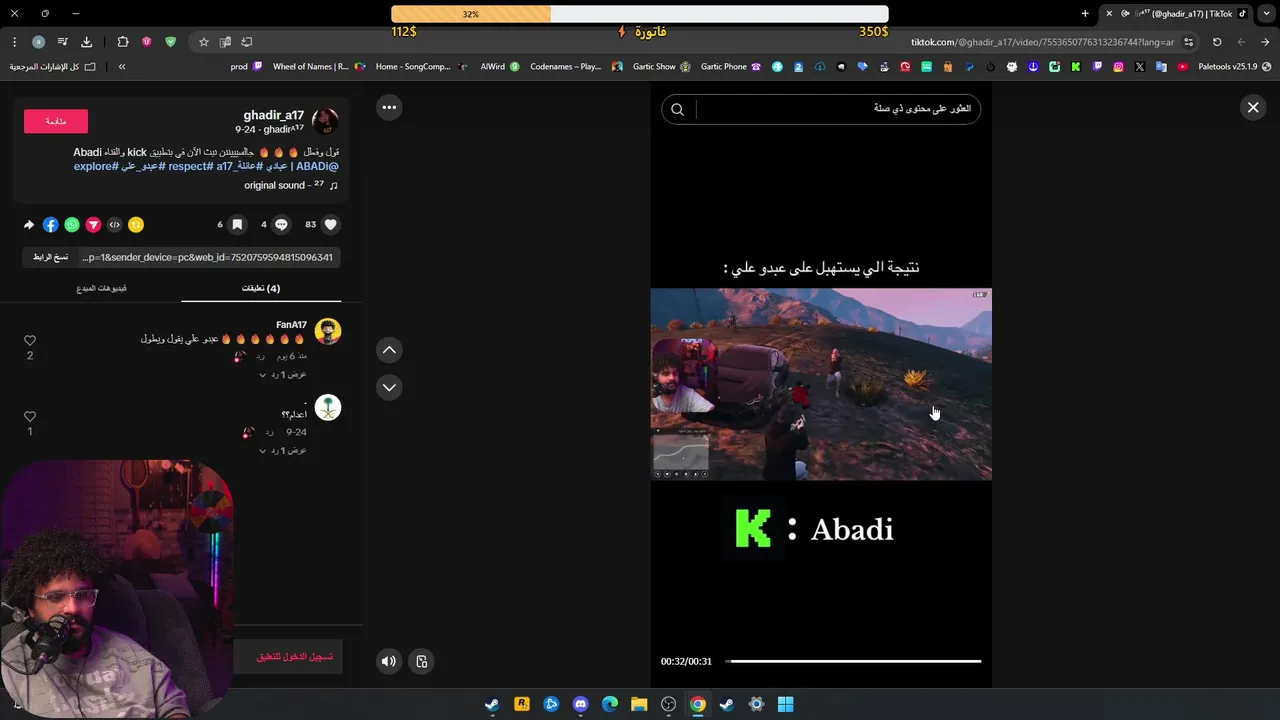Open FanA17 commenter avatar
The width and height of the screenshot is (1280, 720).
(x=328, y=331)
